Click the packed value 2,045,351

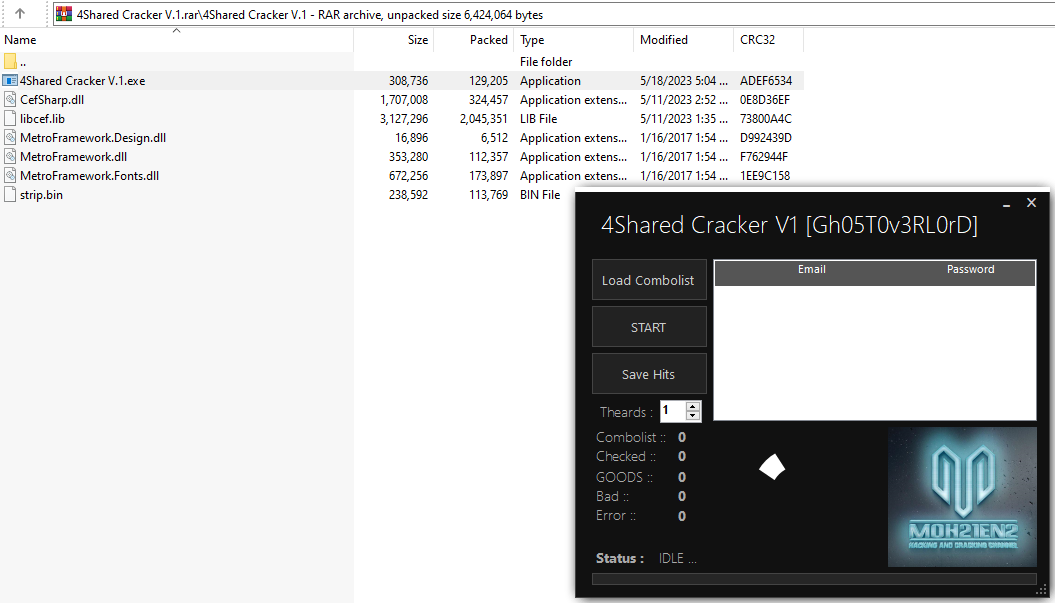click(x=484, y=118)
